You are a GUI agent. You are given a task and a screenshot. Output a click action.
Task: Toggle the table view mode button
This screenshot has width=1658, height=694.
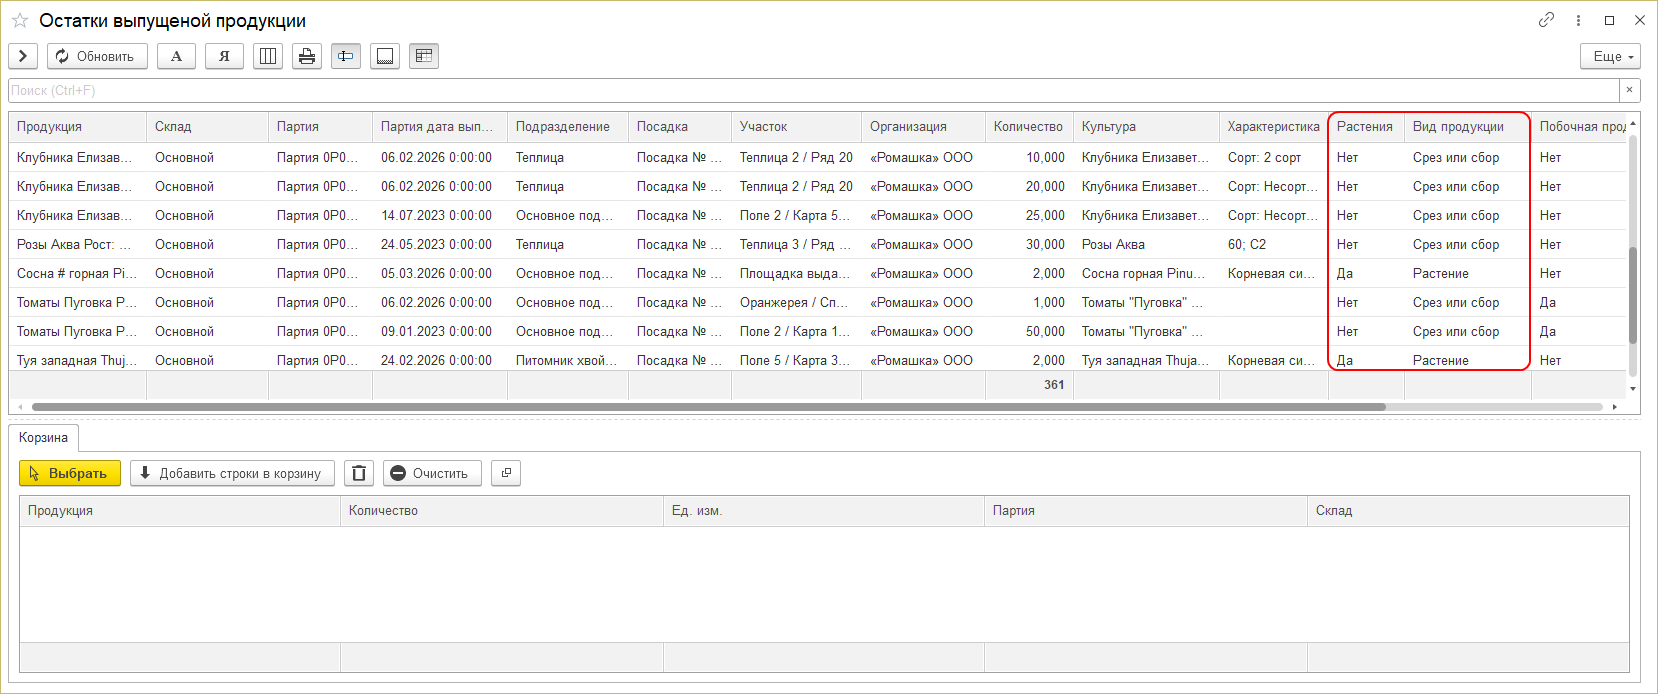pos(424,56)
